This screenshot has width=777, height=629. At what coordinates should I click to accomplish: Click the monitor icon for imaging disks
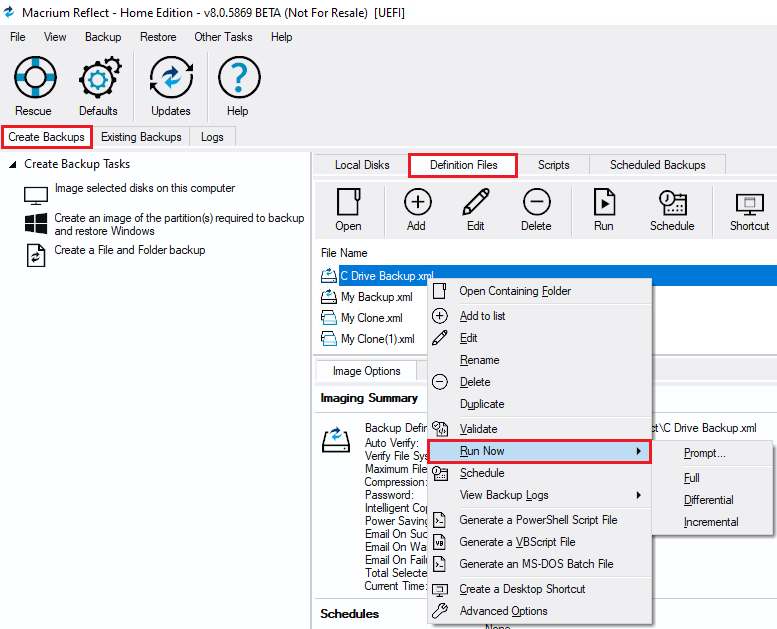point(36,195)
